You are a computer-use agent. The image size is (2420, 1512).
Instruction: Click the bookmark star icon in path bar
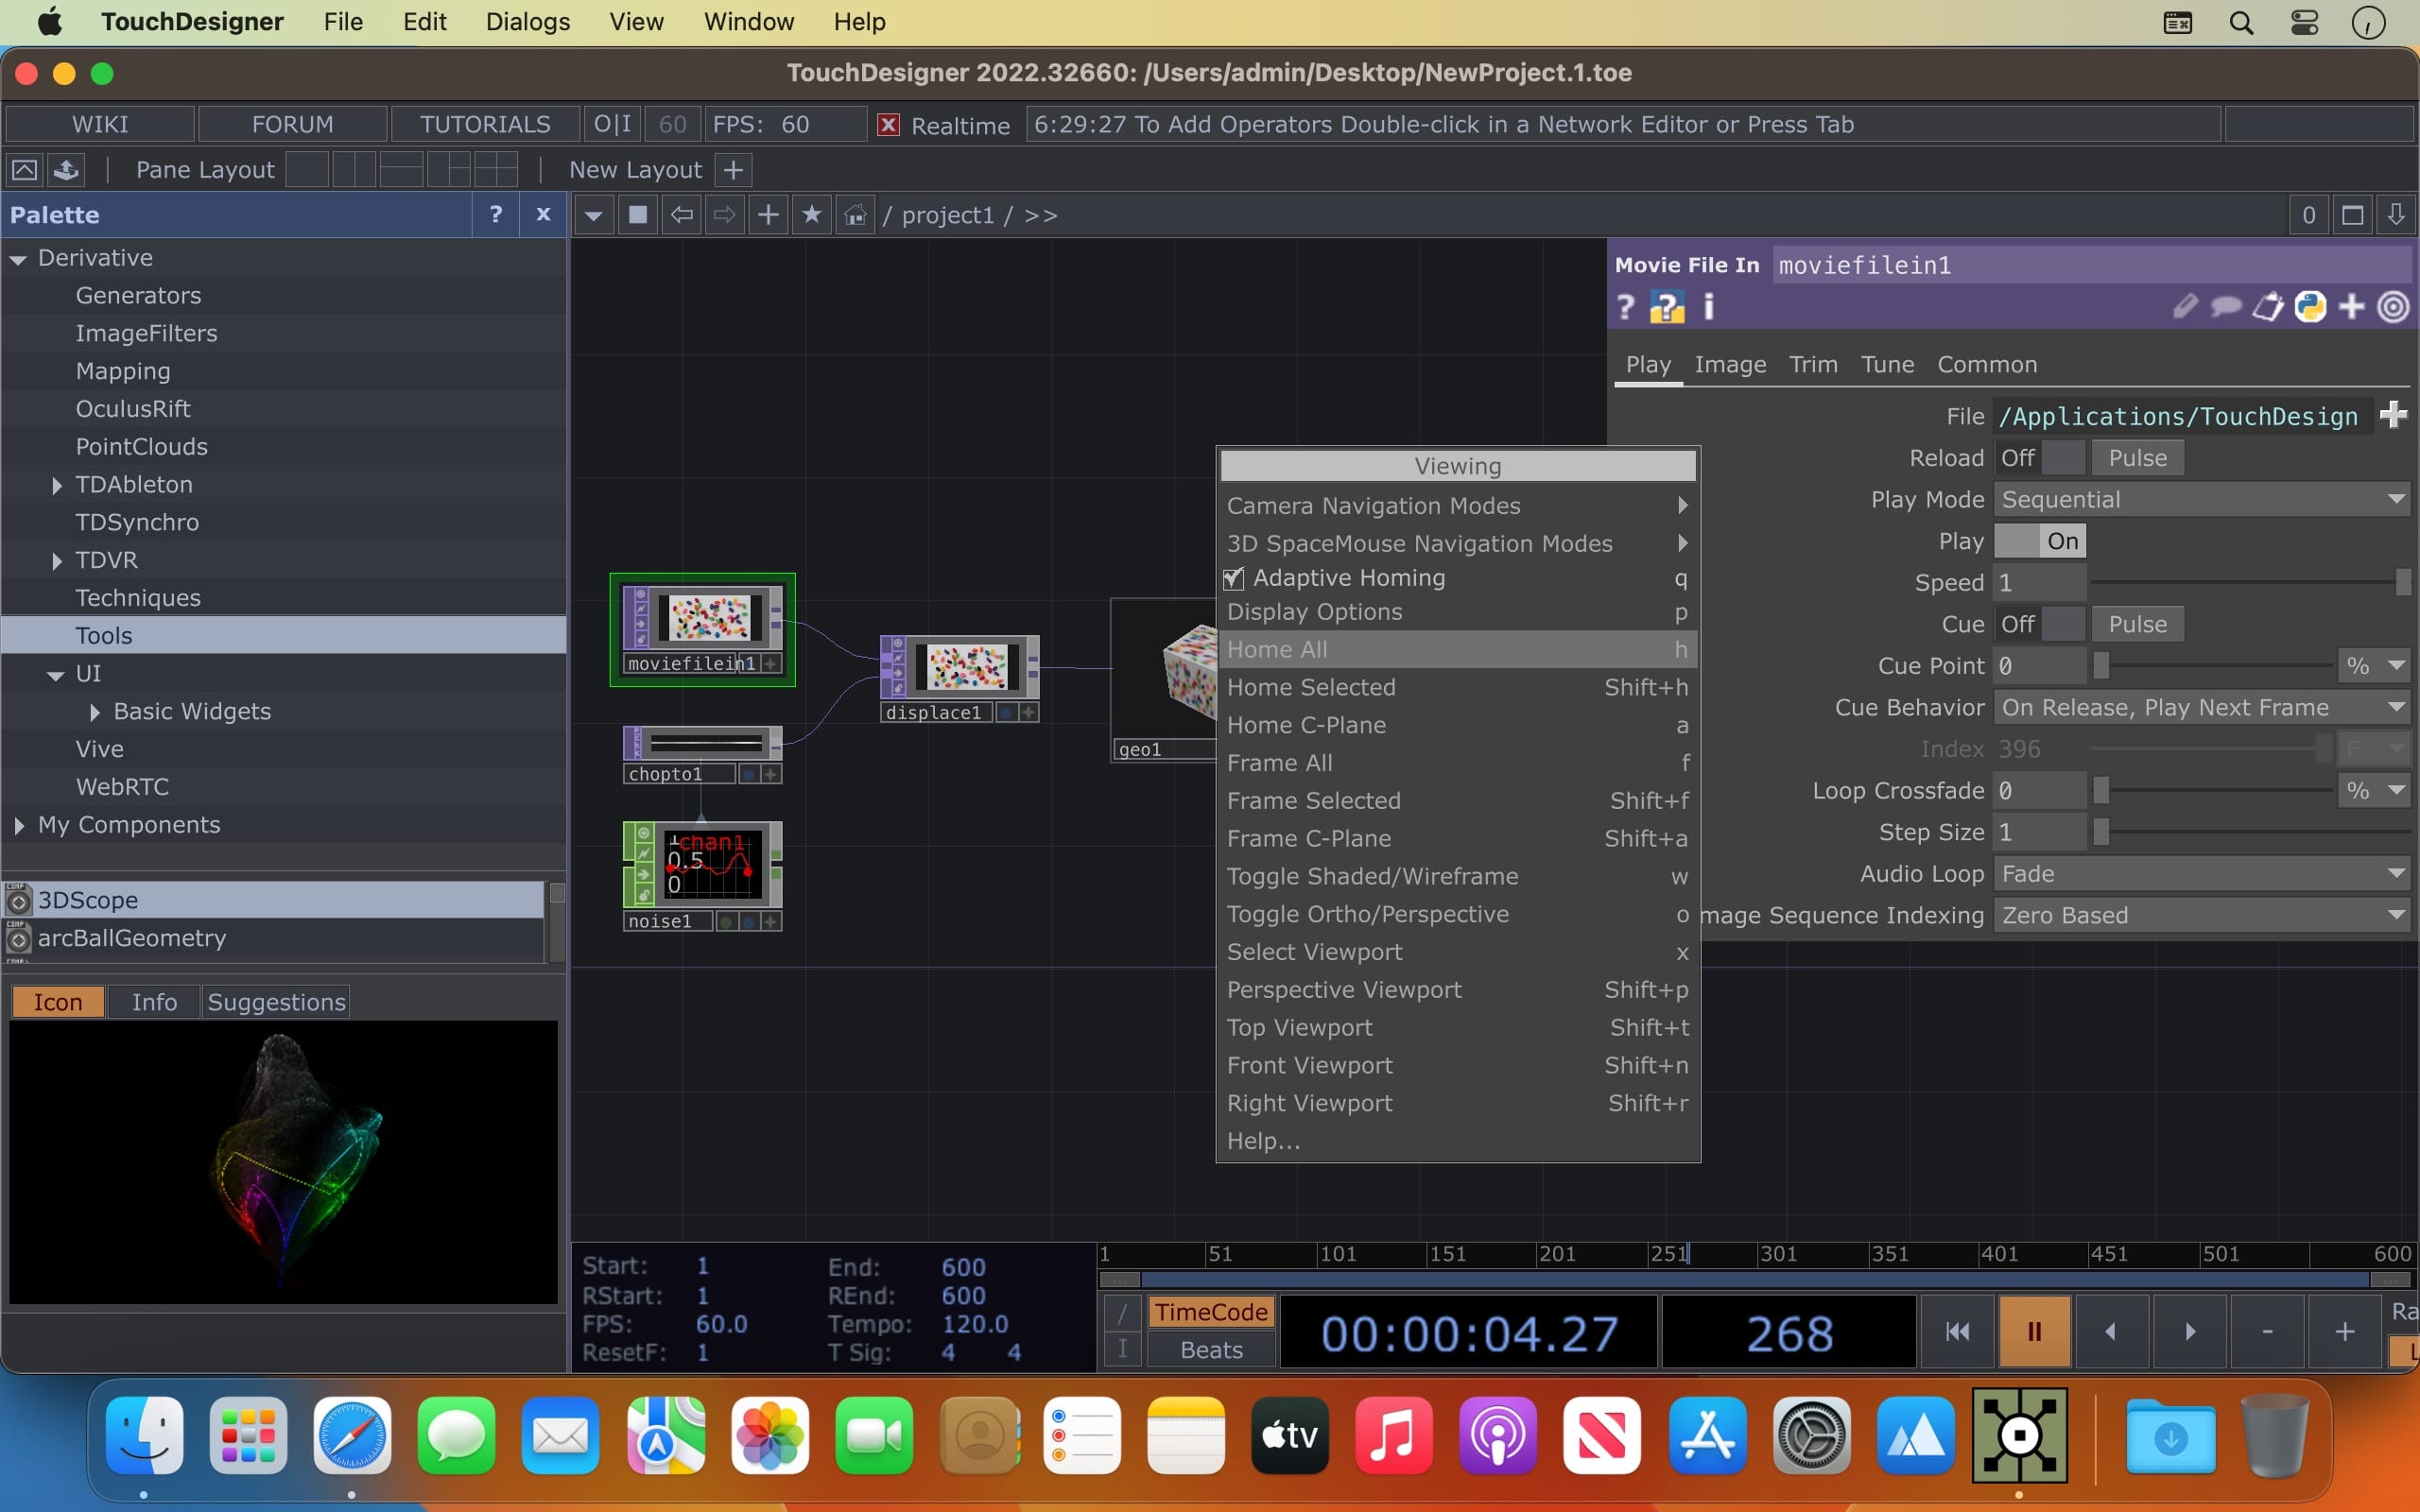point(811,215)
